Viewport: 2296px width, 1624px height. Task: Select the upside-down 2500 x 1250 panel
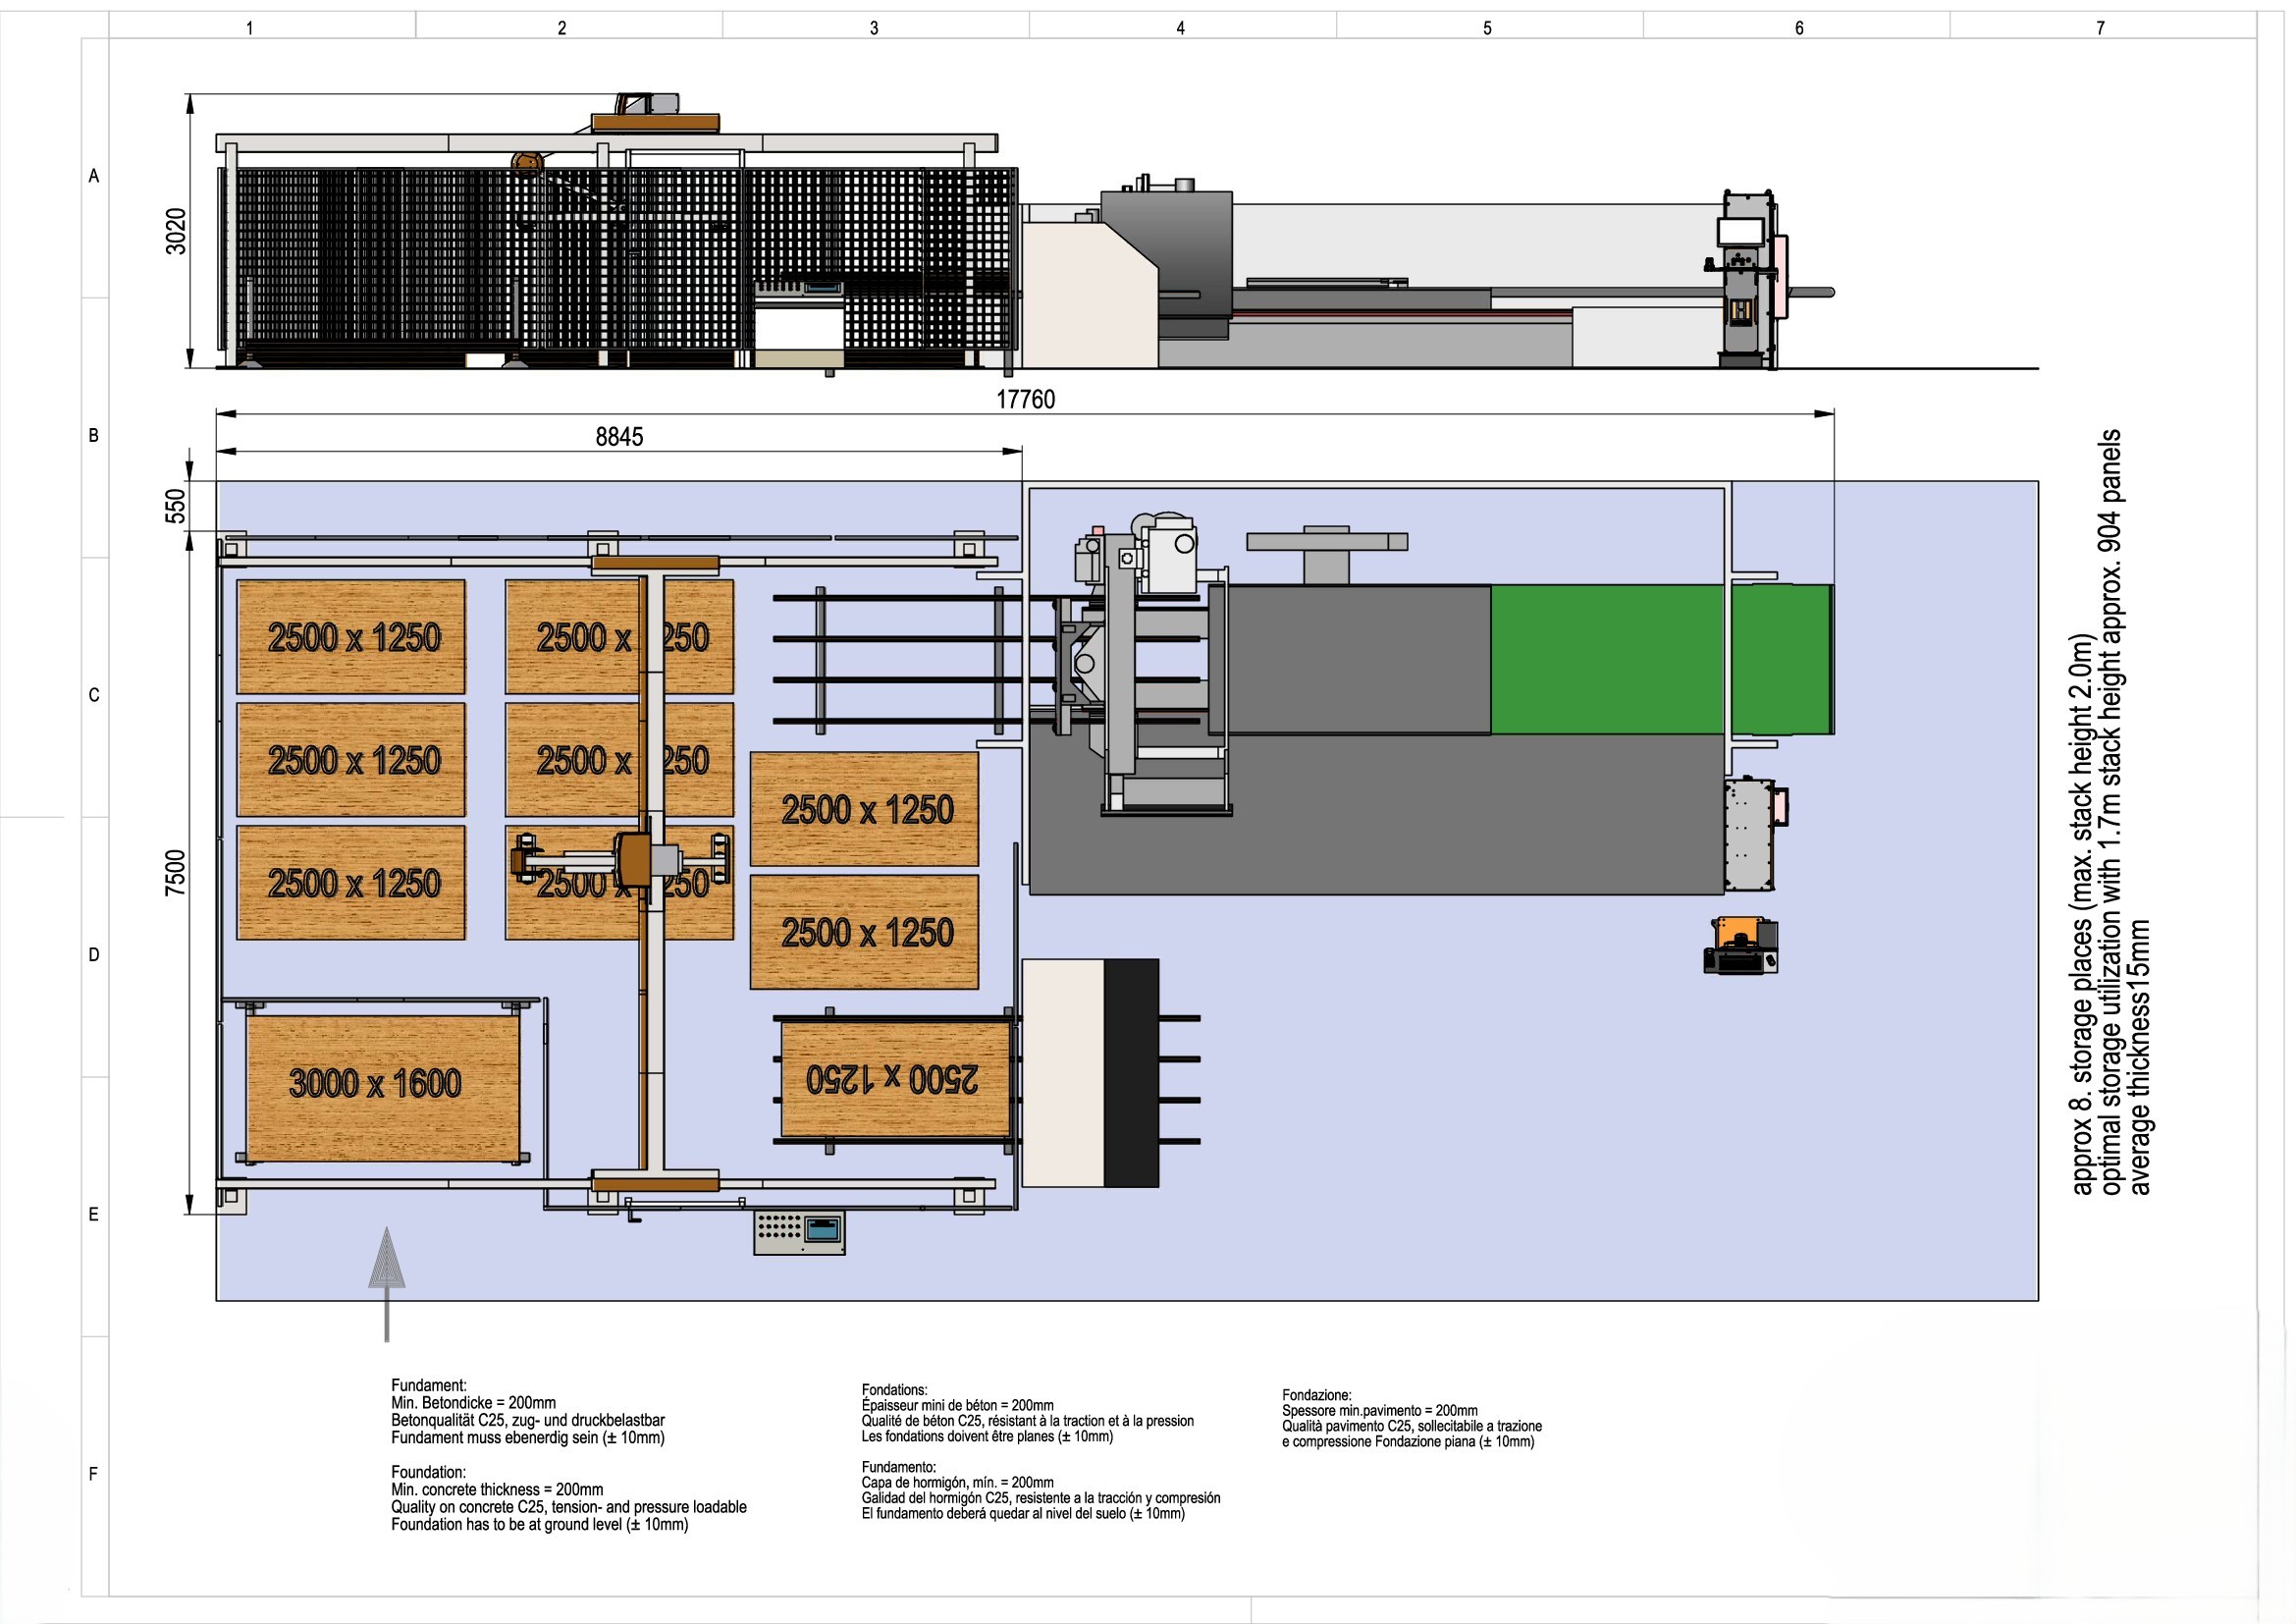[x=894, y=1078]
